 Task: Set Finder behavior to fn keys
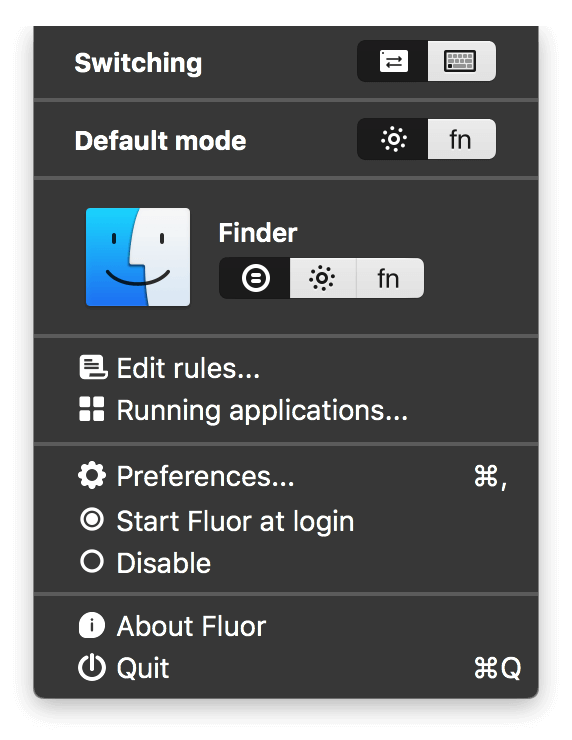pyautogui.click(x=390, y=278)
